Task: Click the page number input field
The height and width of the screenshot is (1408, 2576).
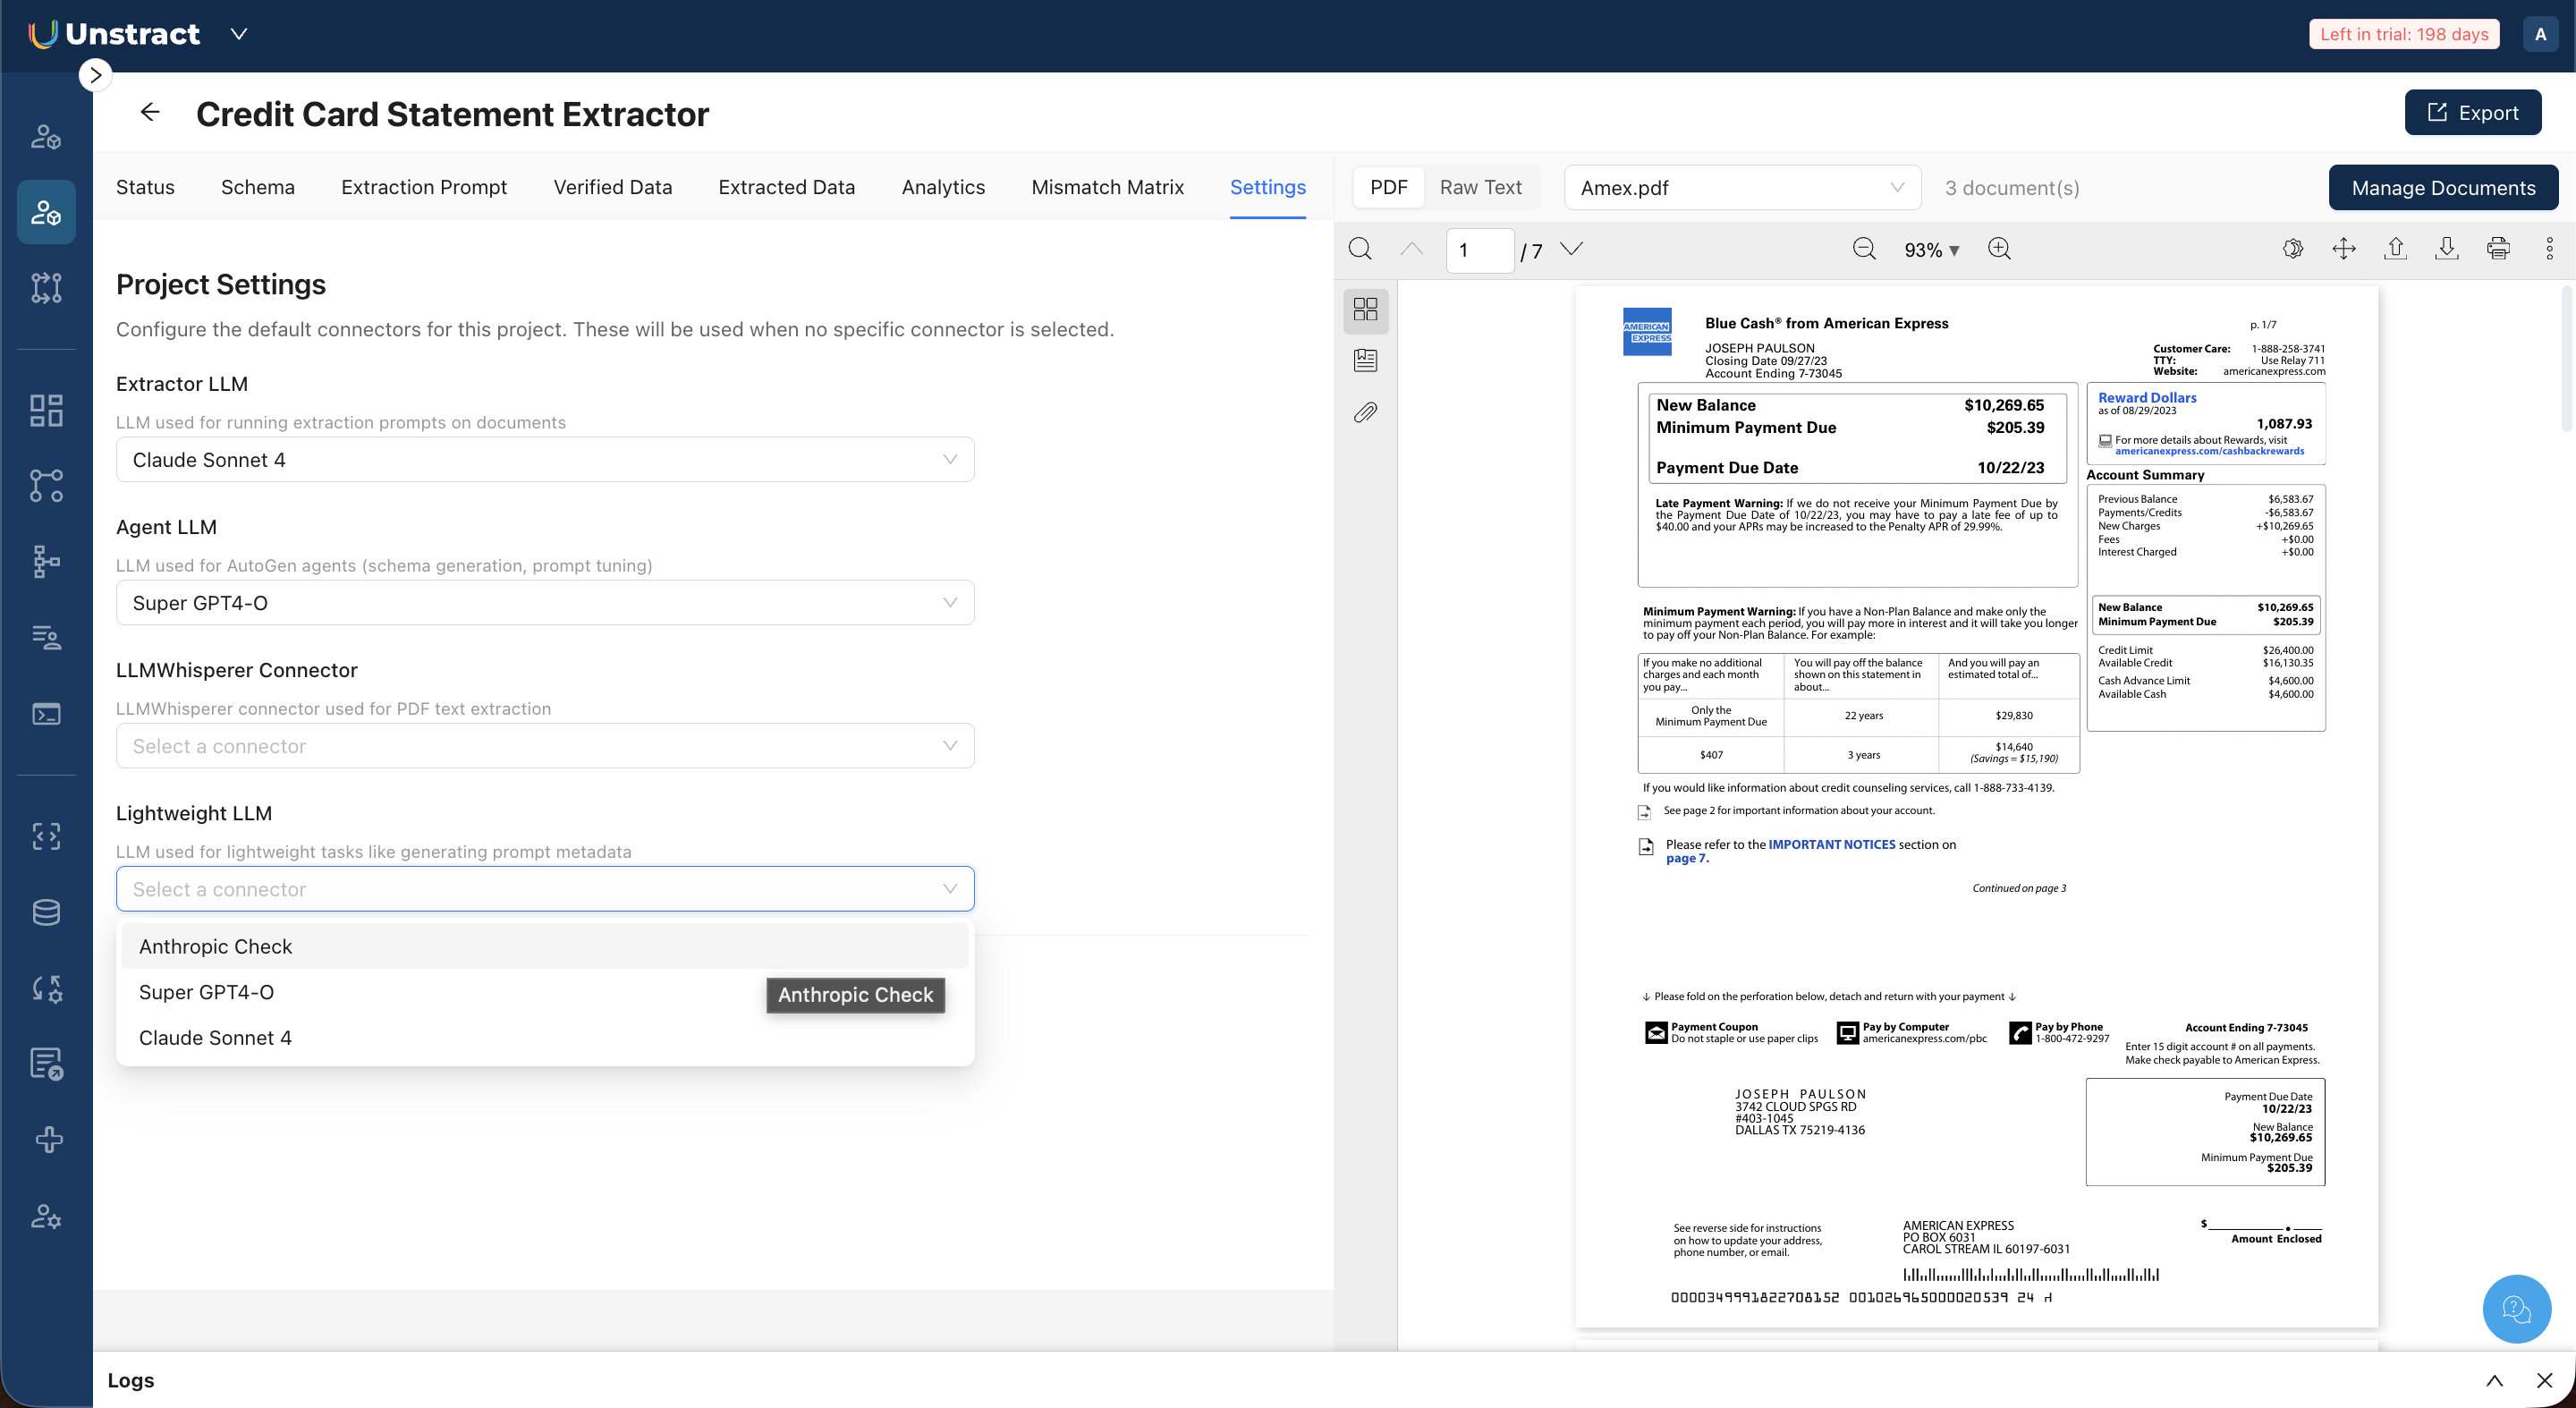Action: click(x=1479, y=250)
